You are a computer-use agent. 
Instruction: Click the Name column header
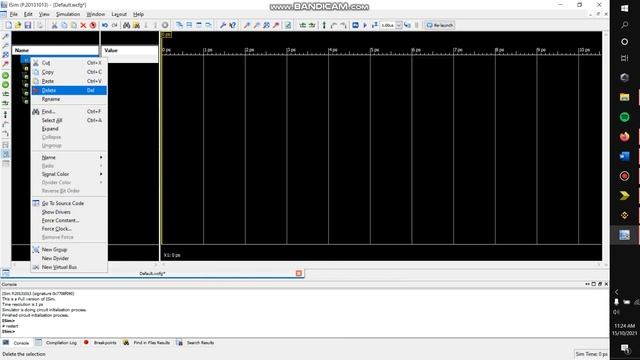click(x=55, y=50)
